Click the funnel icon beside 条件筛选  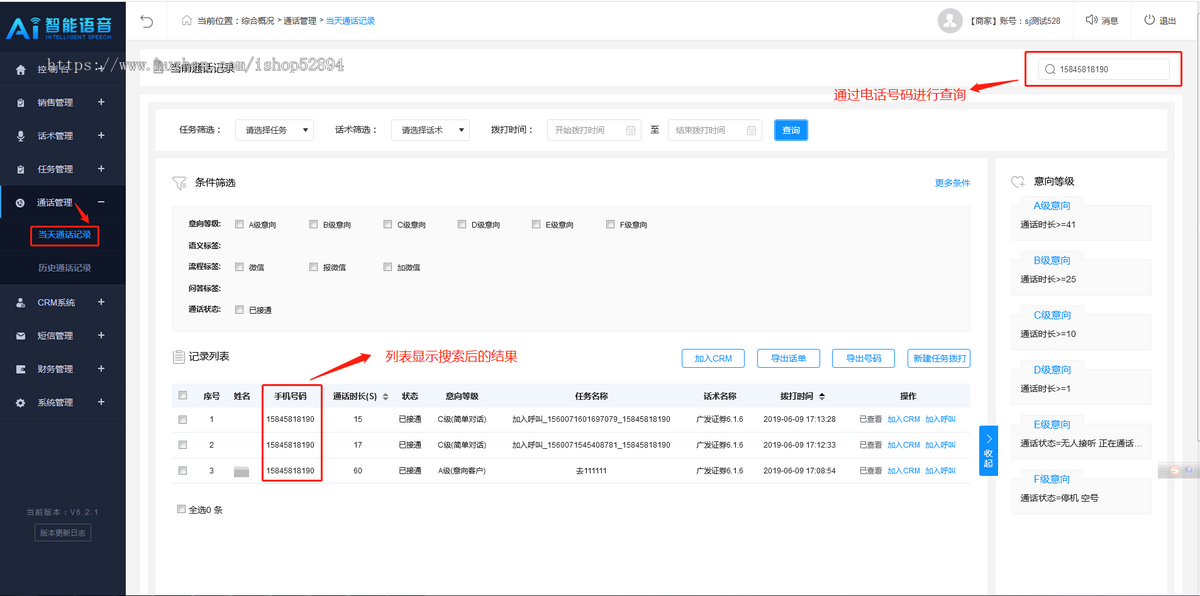pos(179,183)
